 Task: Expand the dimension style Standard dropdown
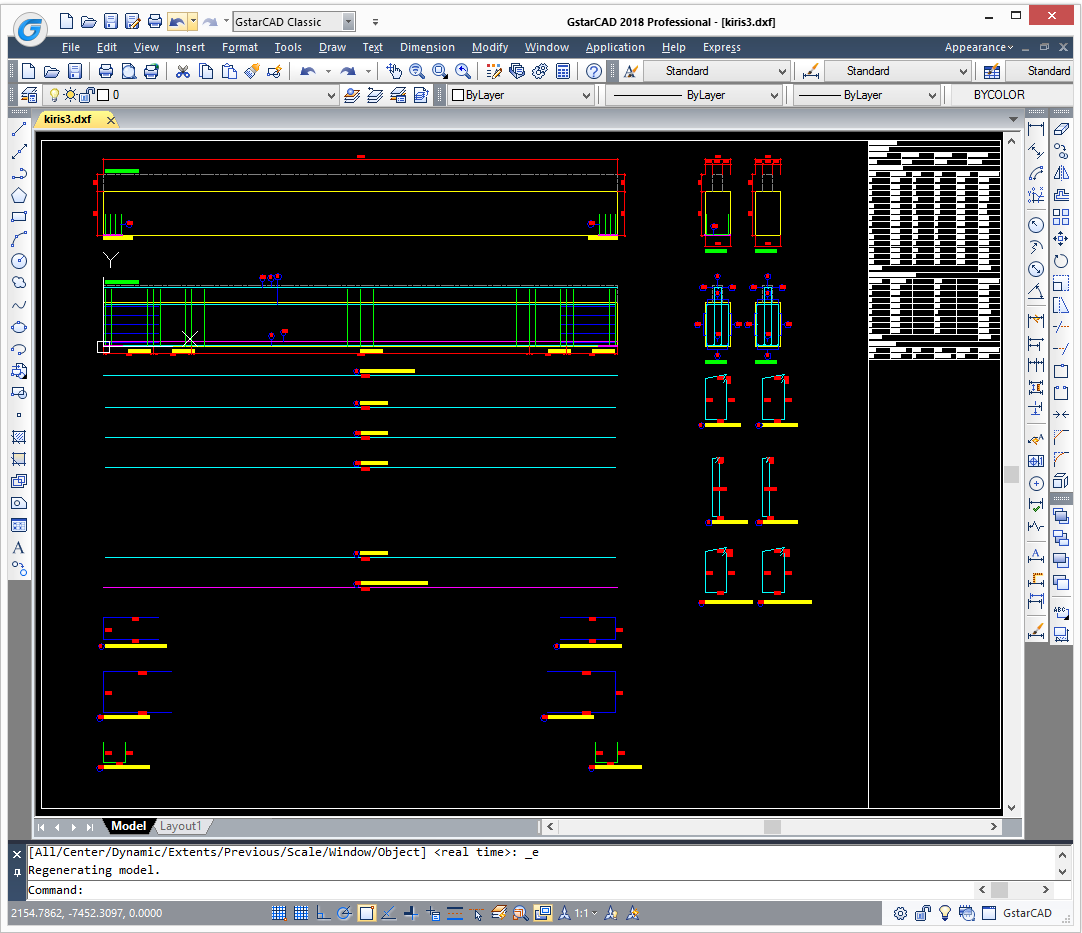click(963, 71)
